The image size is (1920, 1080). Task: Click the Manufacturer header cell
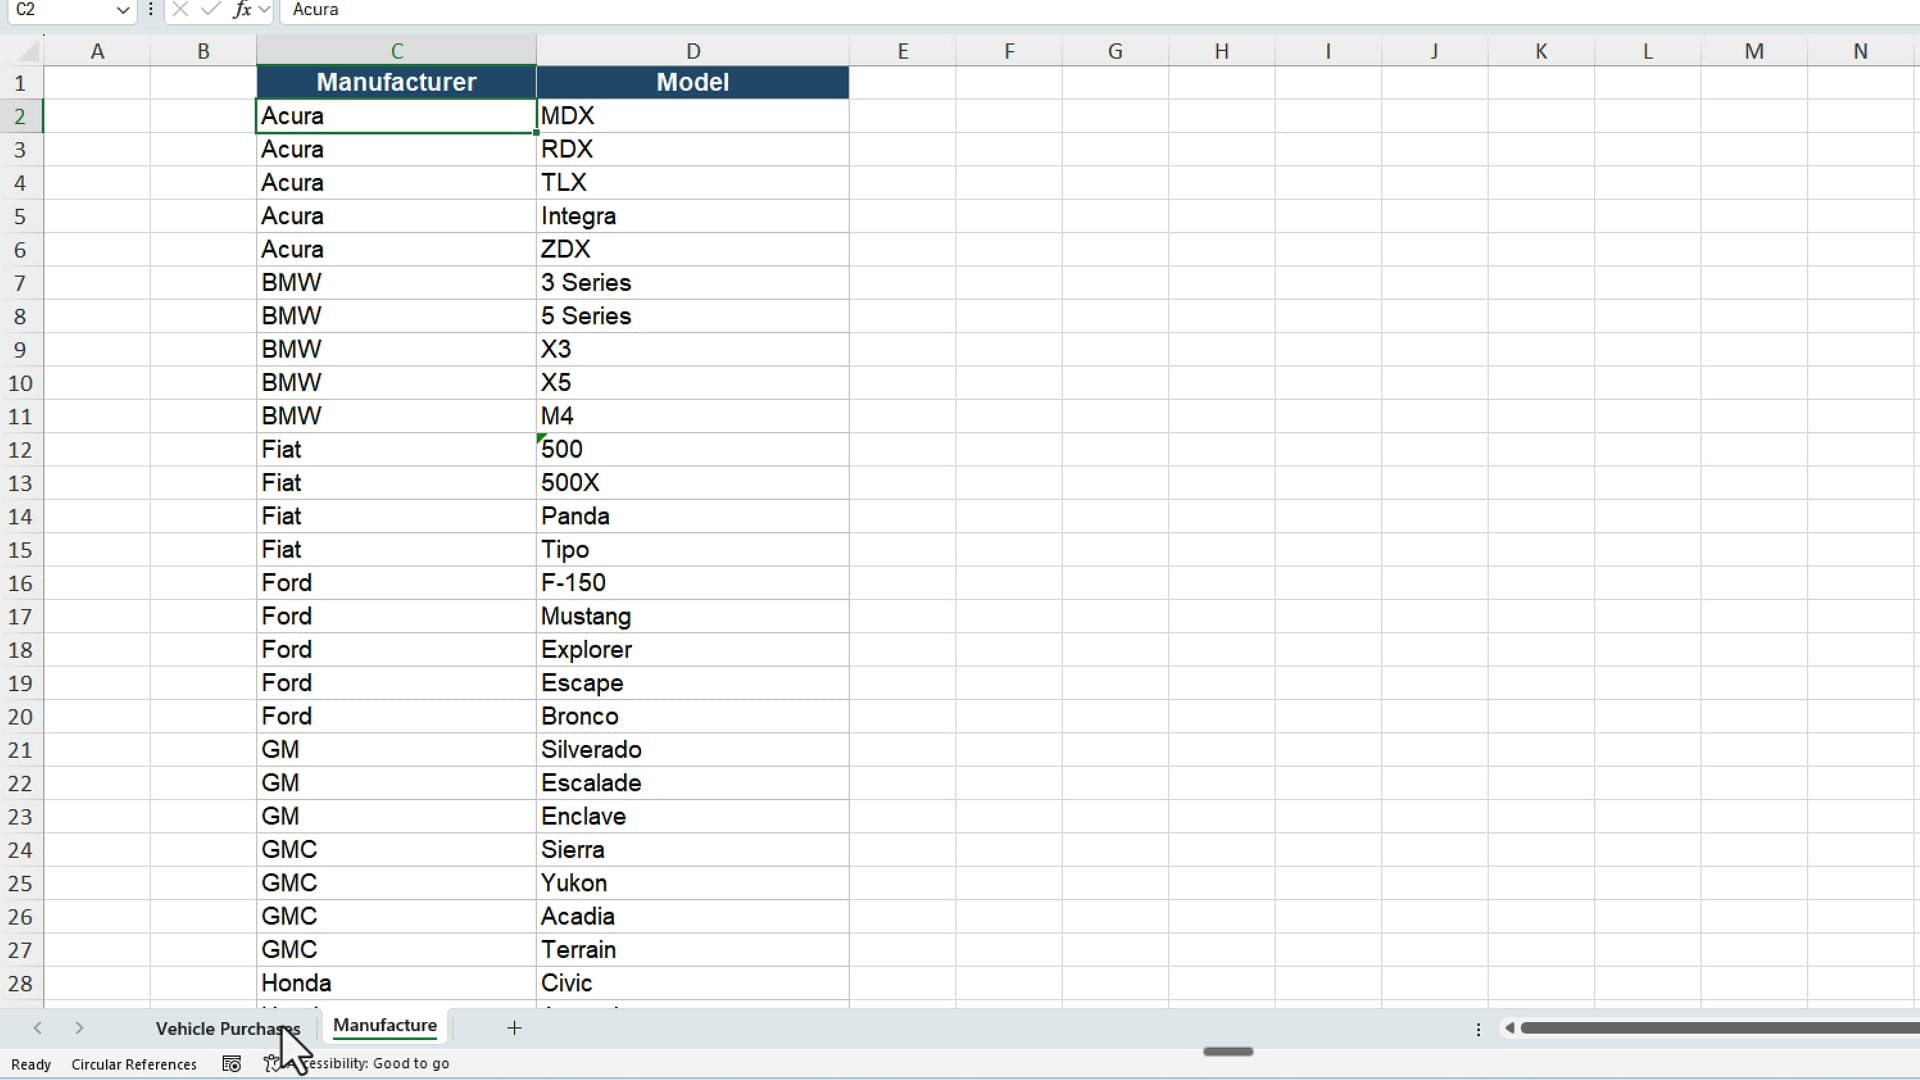point(396,82)
